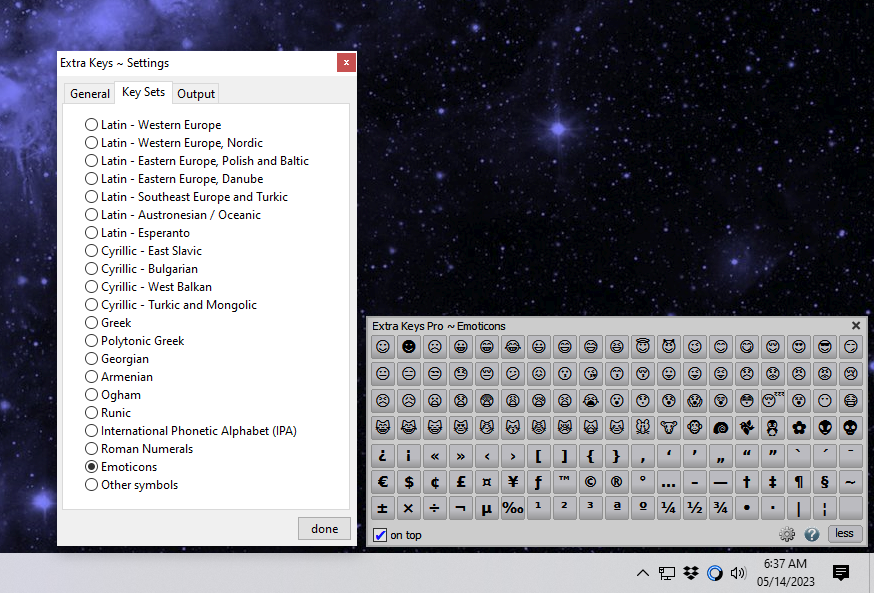The image size is (874, 593).
Task: Insert the euro sign key
Action: (382, 482)
